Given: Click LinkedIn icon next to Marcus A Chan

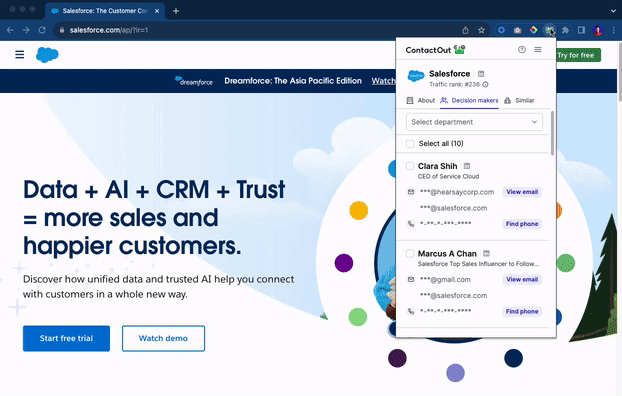Looking at the screenshot, I should point(486,254).
